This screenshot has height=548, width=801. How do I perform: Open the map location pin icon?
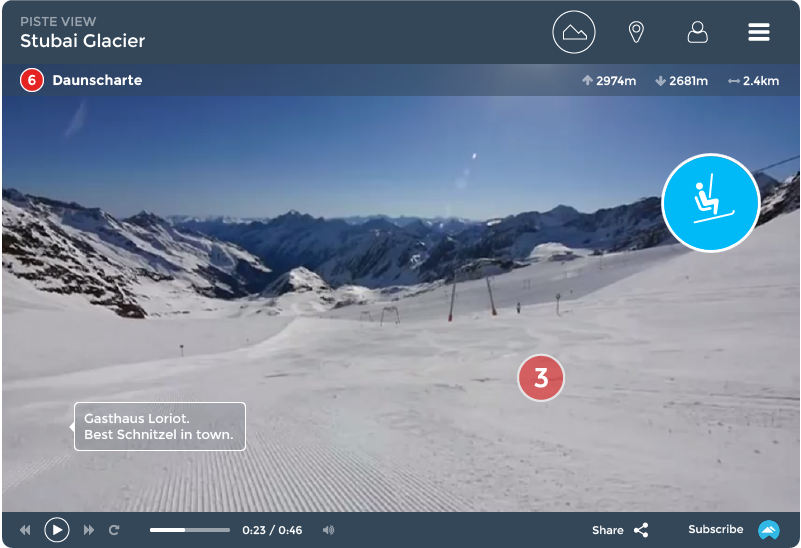635,32
